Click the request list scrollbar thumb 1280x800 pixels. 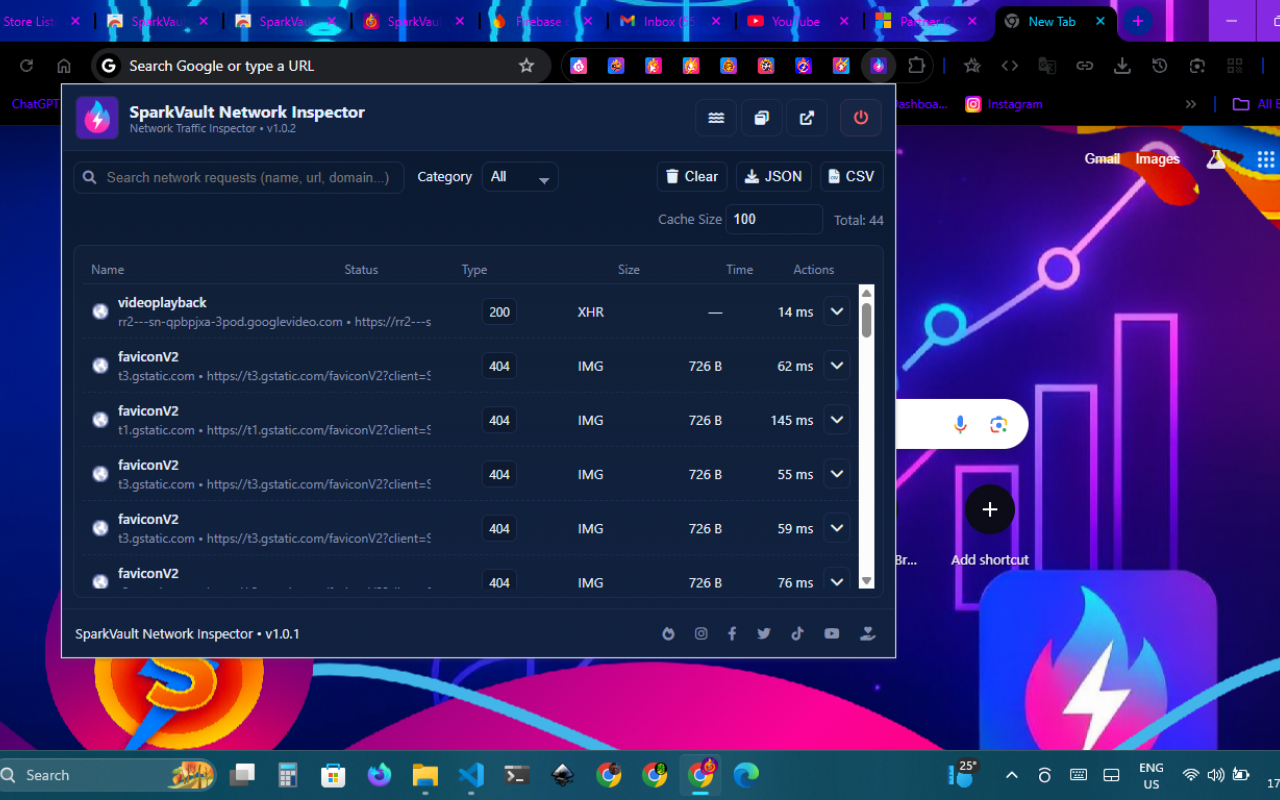coord(866,319)
